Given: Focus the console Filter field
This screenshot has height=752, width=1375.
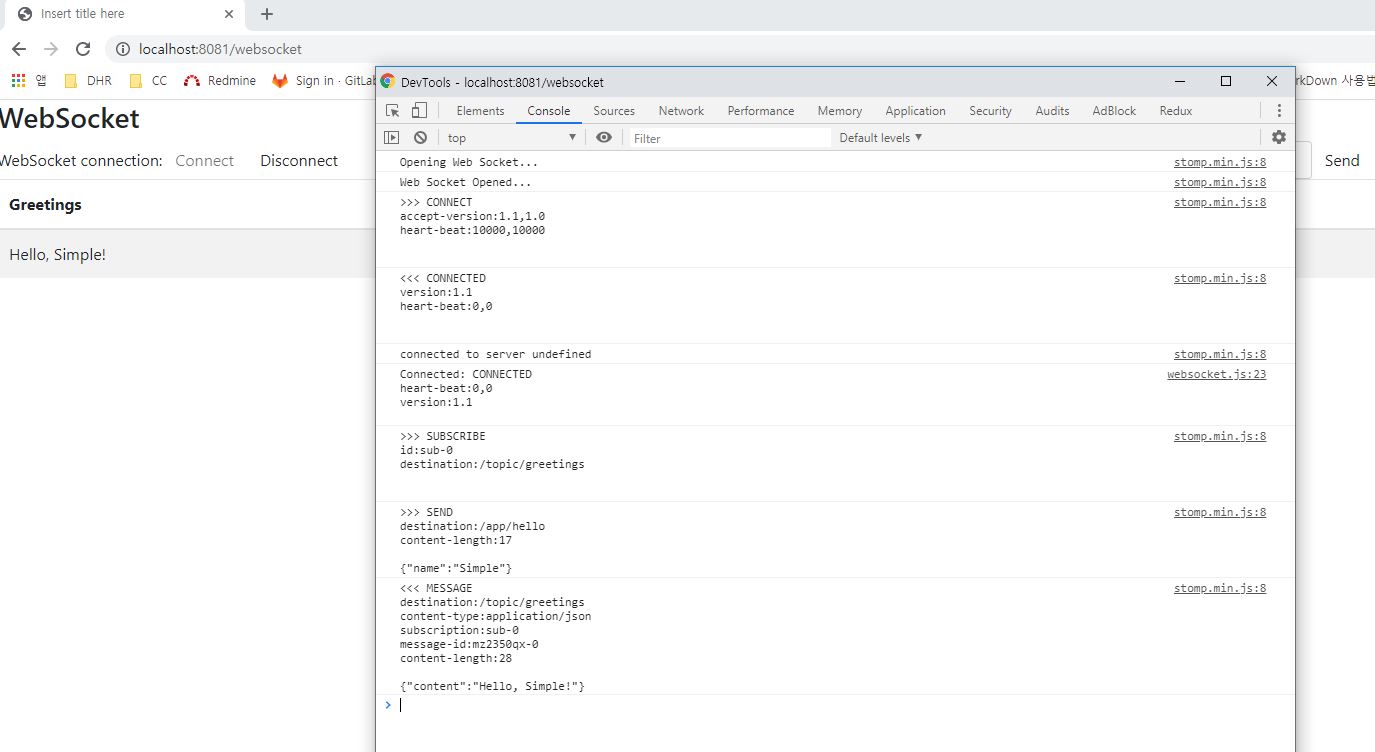Looking at the screenshot, I should click(730, 138).
